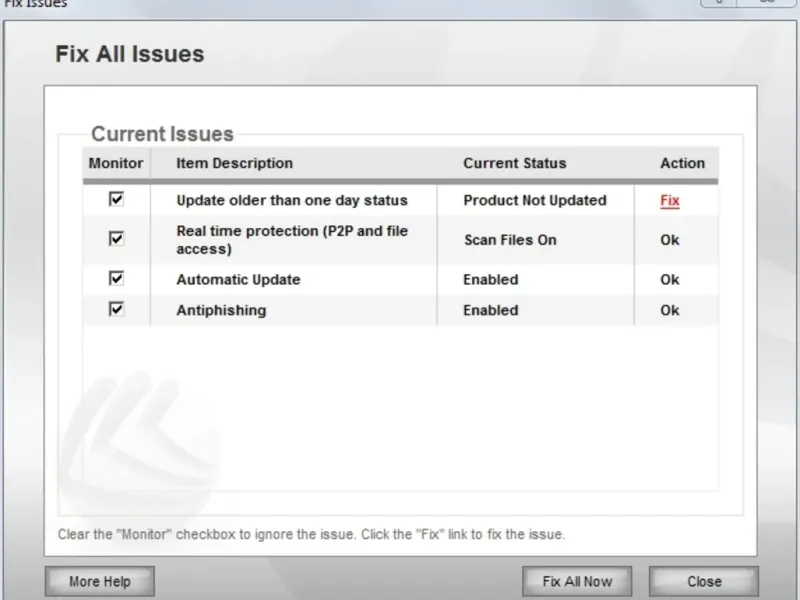Click the "Scan Files On" status text

pyautogui.click(x=510, y=240)
